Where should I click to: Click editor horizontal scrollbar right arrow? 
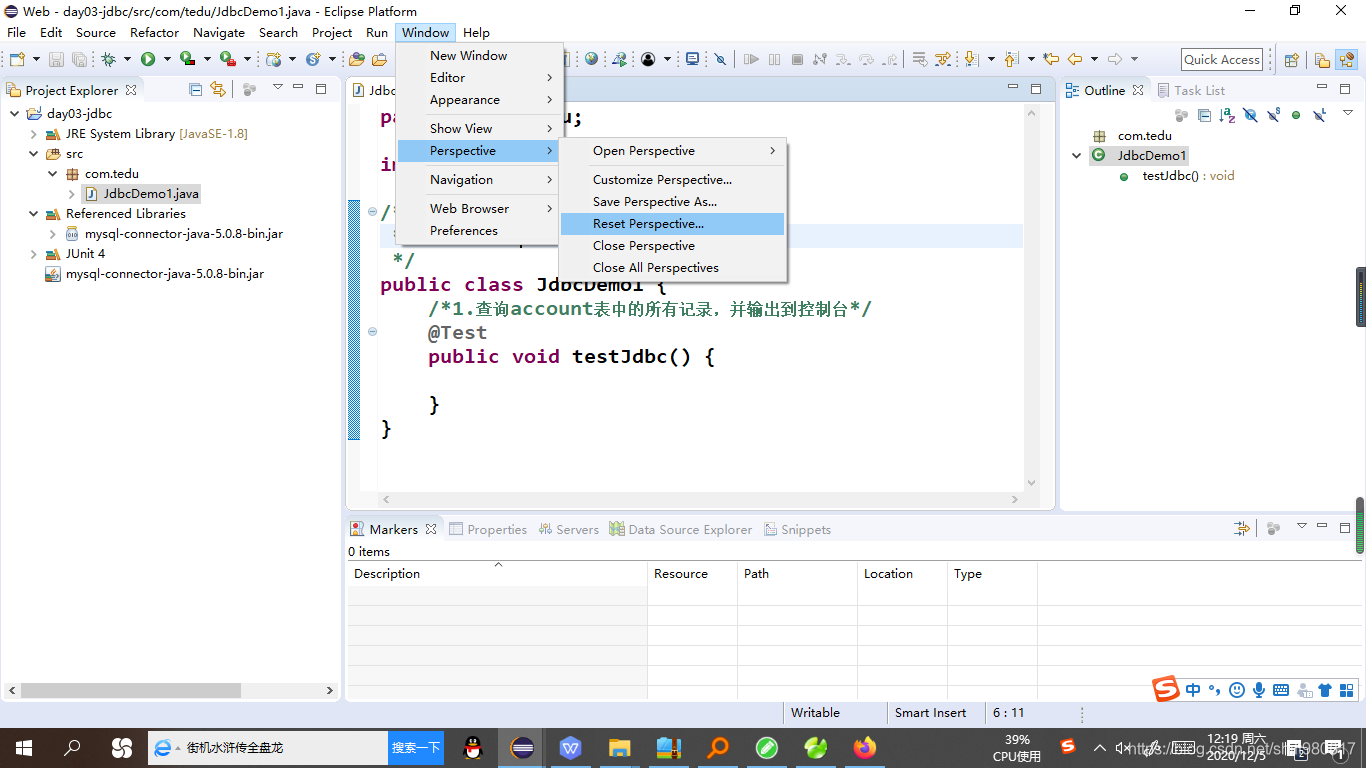[x=1016, y=499]
